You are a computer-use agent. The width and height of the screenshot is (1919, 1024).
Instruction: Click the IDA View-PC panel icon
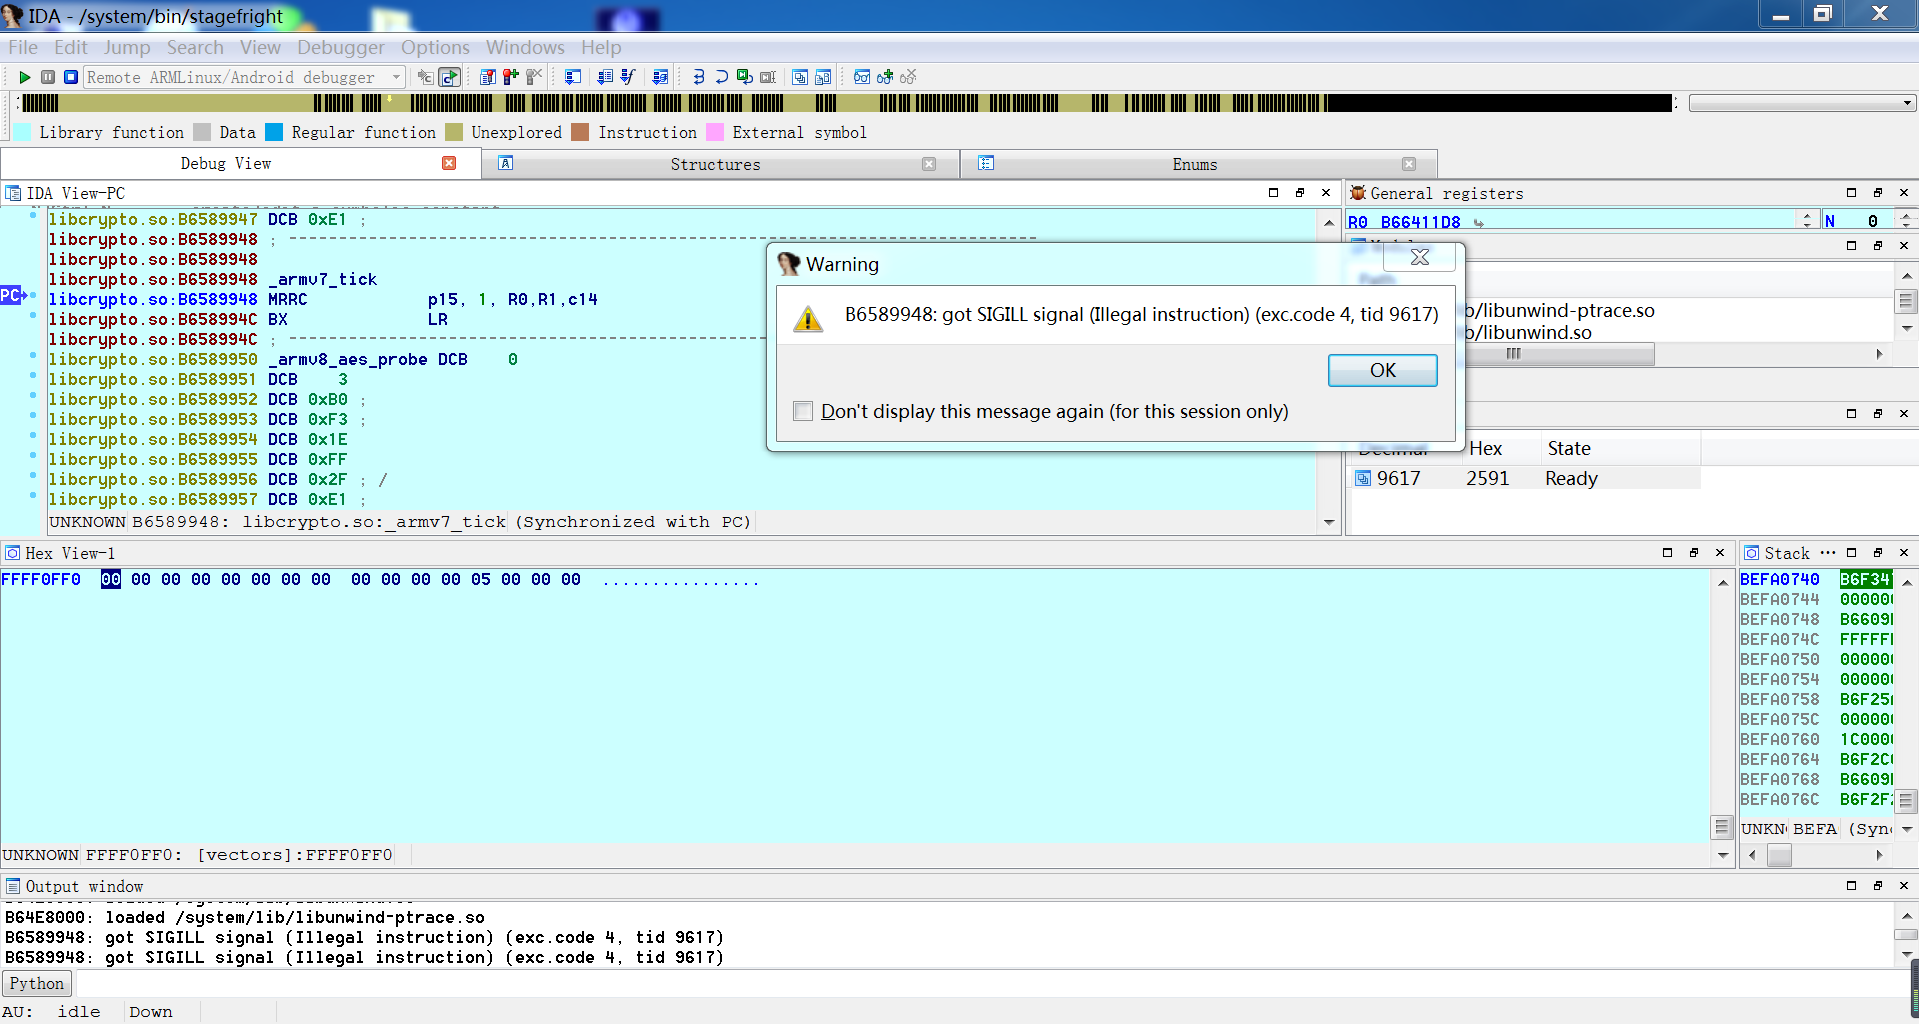tap(13, 193)
